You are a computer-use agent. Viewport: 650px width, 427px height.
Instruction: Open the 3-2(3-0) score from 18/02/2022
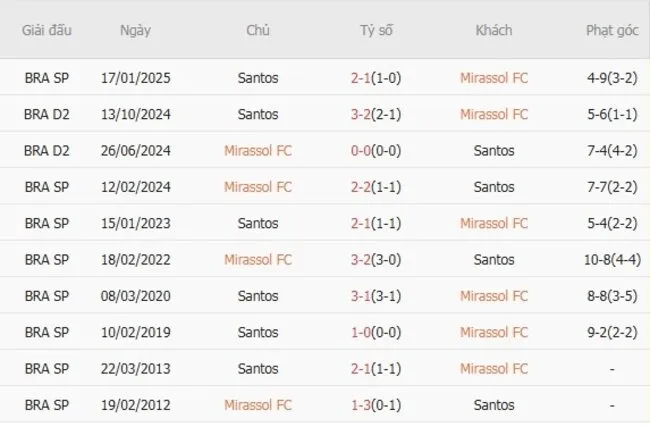click(376, 260)
